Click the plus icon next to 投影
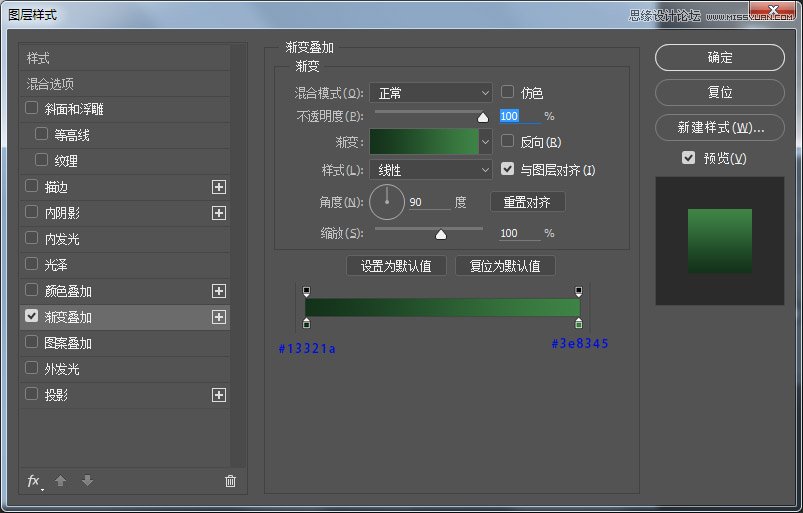The width and height of the screenshot is (803, 513). tap(219, 395)
